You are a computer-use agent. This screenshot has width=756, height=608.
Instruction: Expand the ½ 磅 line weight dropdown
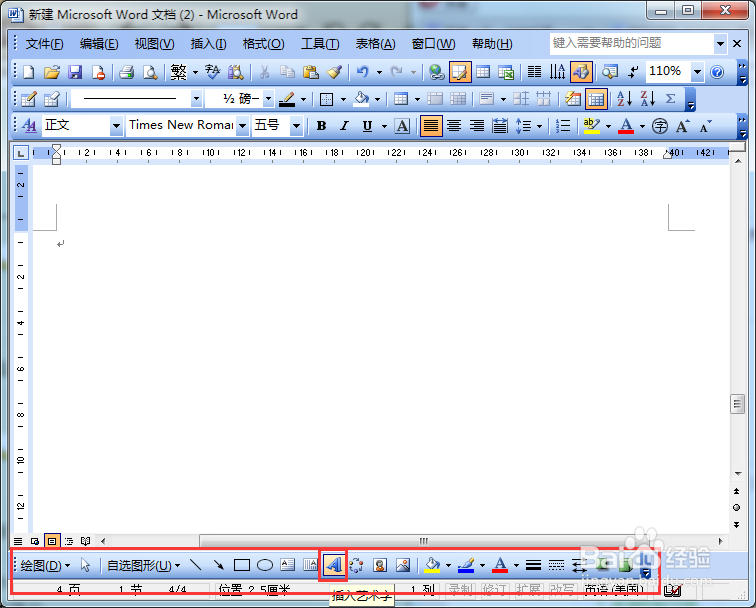click(x=269, y=99)
